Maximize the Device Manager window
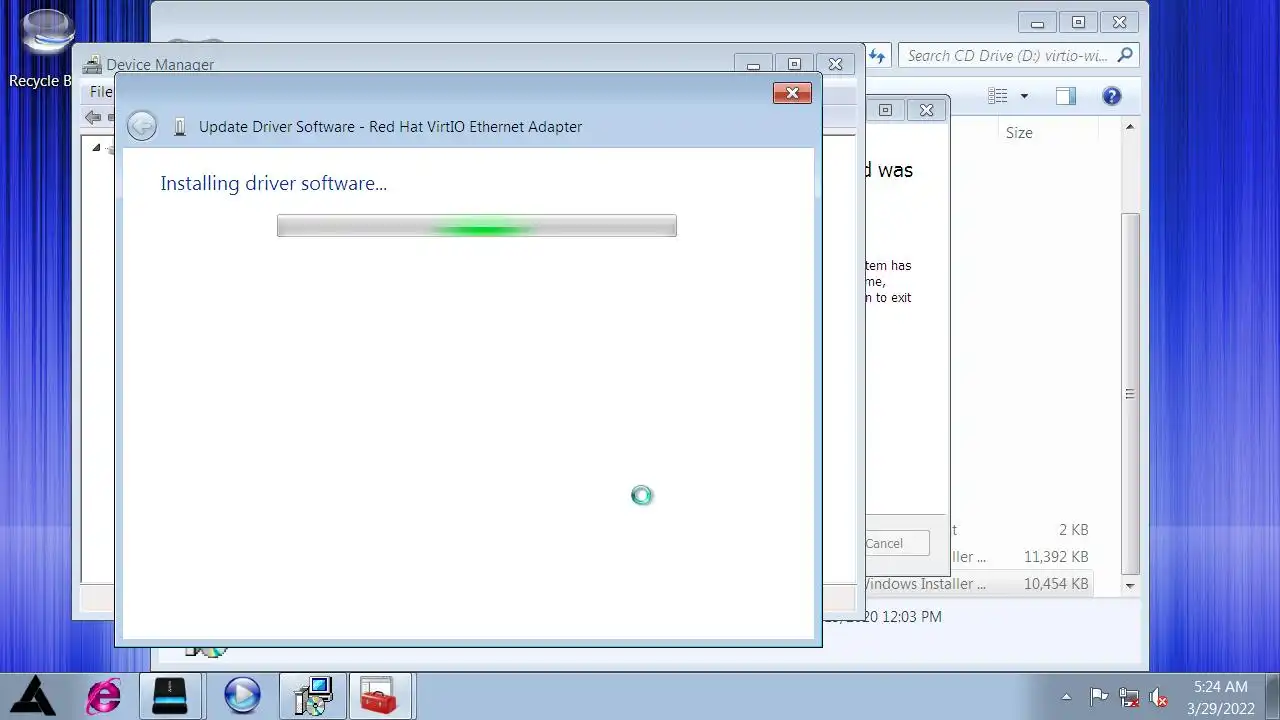 pyautogui.click(x=794, y=64)
